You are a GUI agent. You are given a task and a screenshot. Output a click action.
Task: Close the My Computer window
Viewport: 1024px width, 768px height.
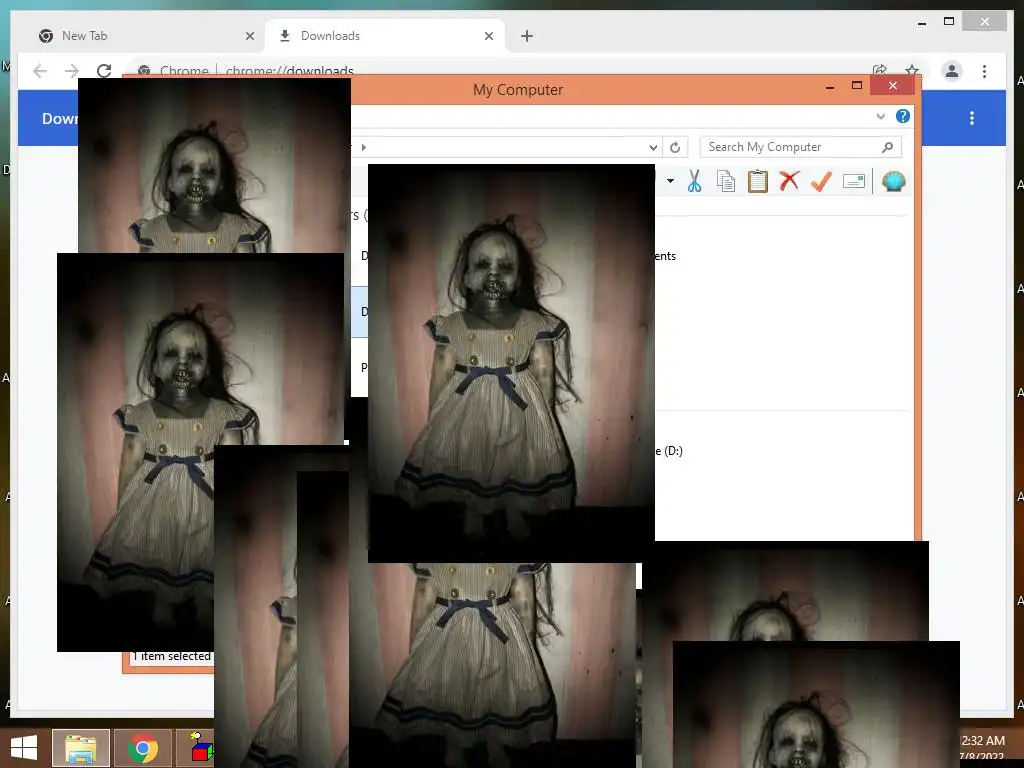[x=893, y=86]
